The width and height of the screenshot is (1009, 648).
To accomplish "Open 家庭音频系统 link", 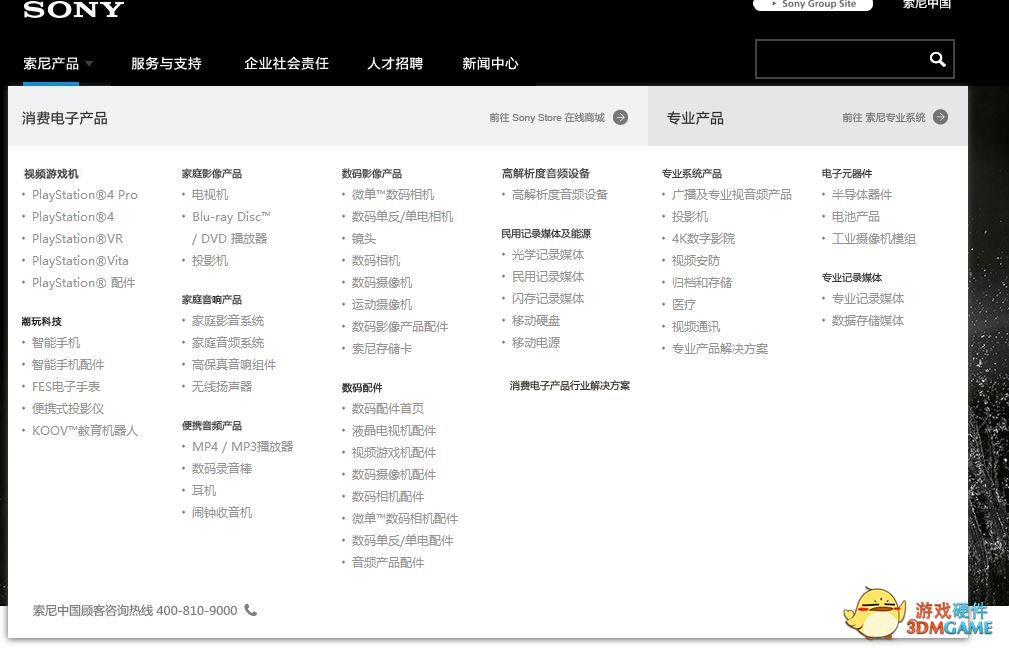I will [x=228, y=342].
